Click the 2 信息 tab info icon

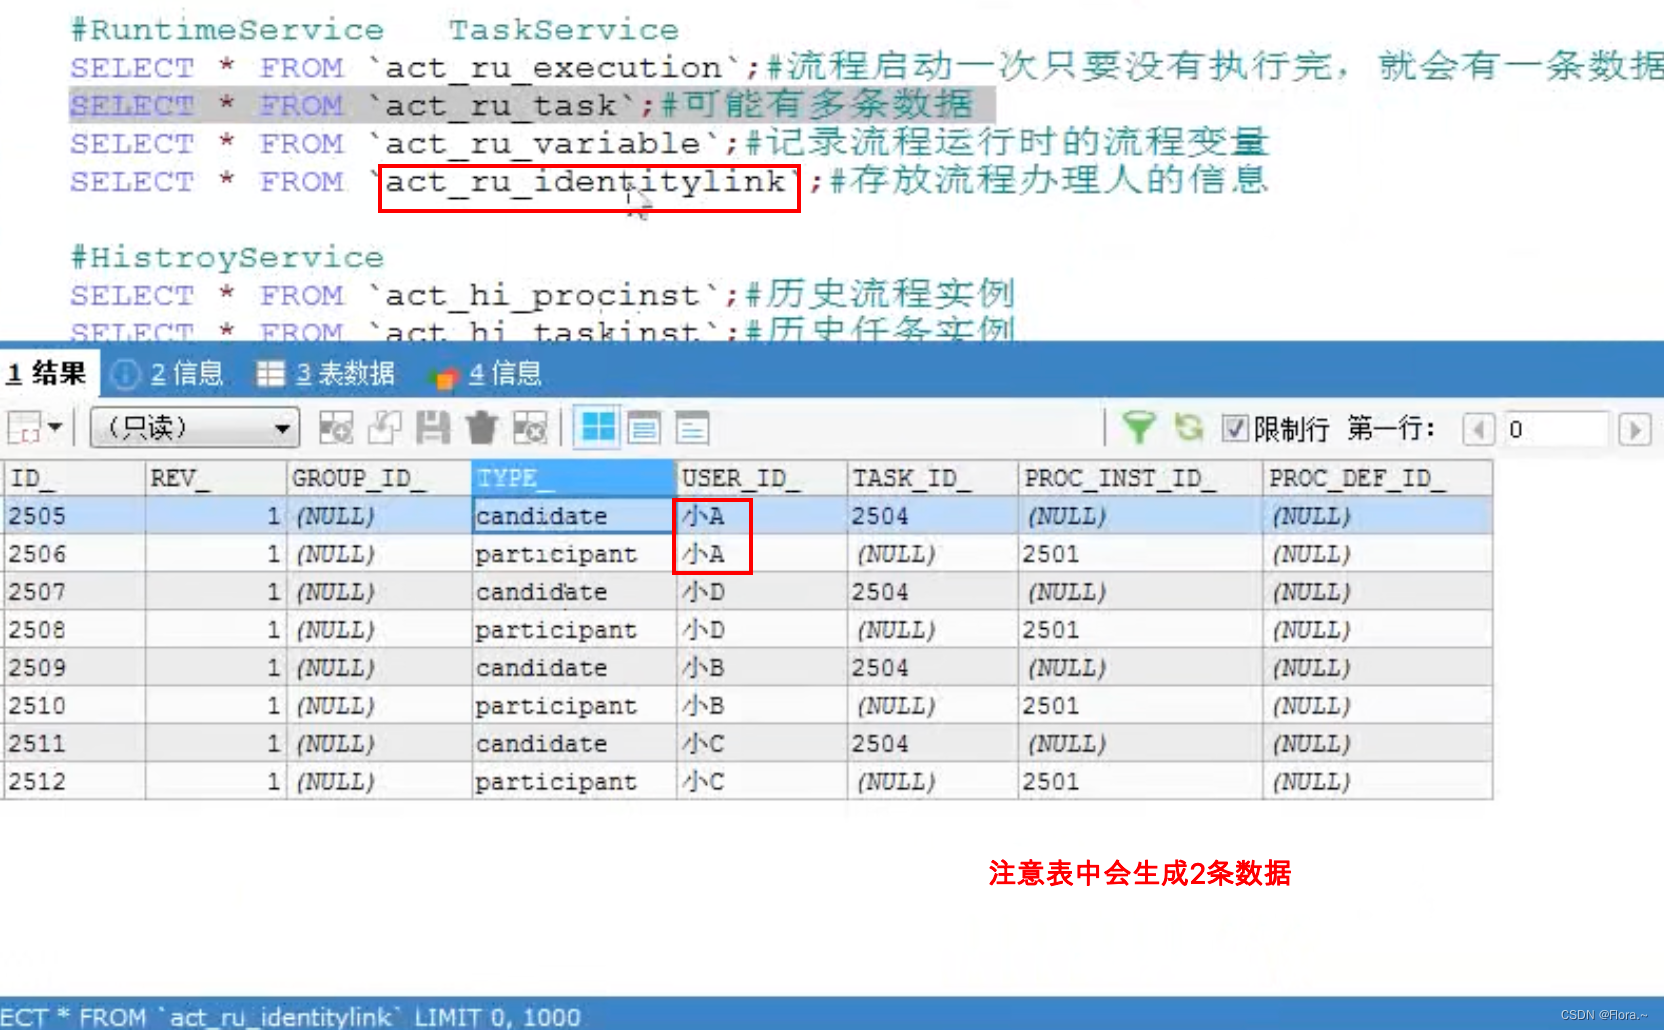tap(126, 374)
